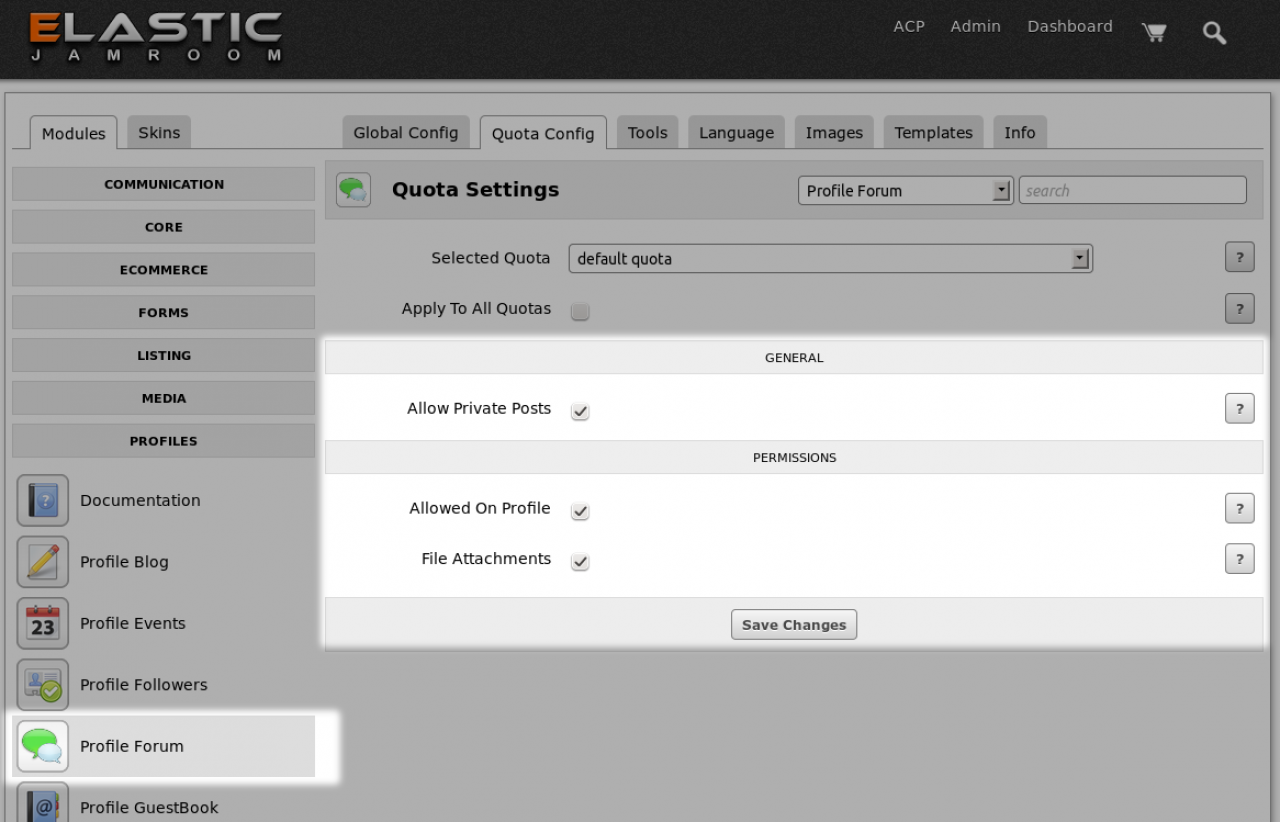
Task: Open the Profile Events calendar icon
Action: tap(43, 623)
